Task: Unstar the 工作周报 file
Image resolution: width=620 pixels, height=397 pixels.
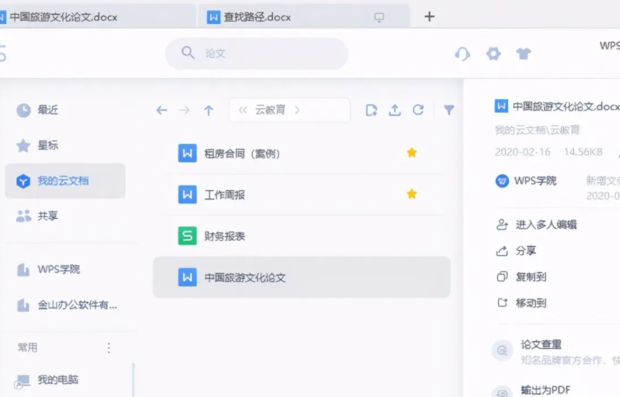Action: [x=412, y=194]
